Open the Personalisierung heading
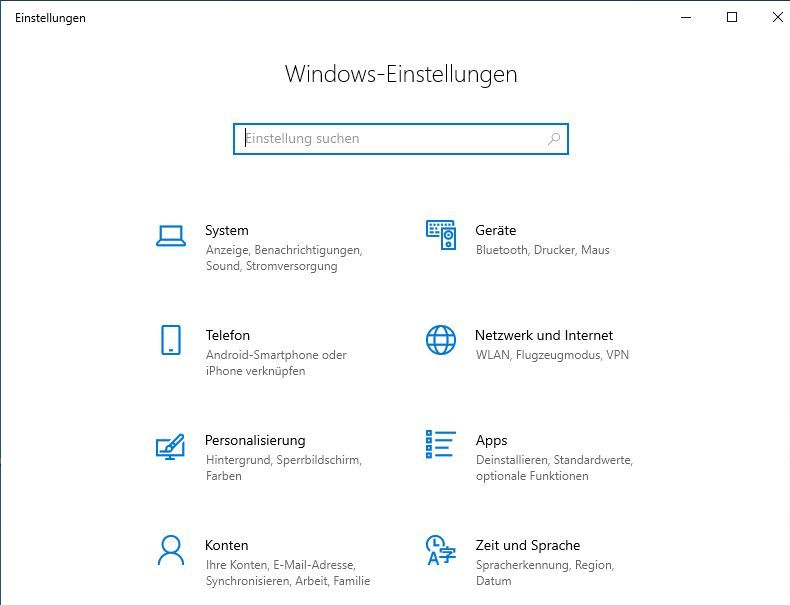This screenshot has width=790, height=605. pyautogui.click(x=255, y=440)
